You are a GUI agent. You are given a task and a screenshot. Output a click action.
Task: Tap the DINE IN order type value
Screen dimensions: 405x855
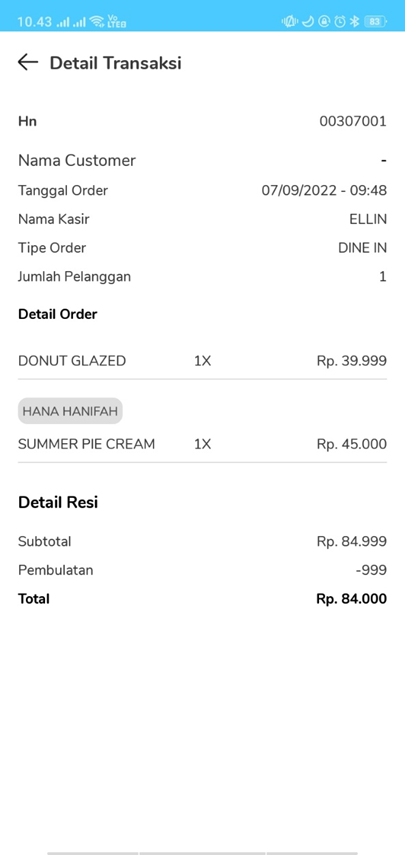(362, 249)
